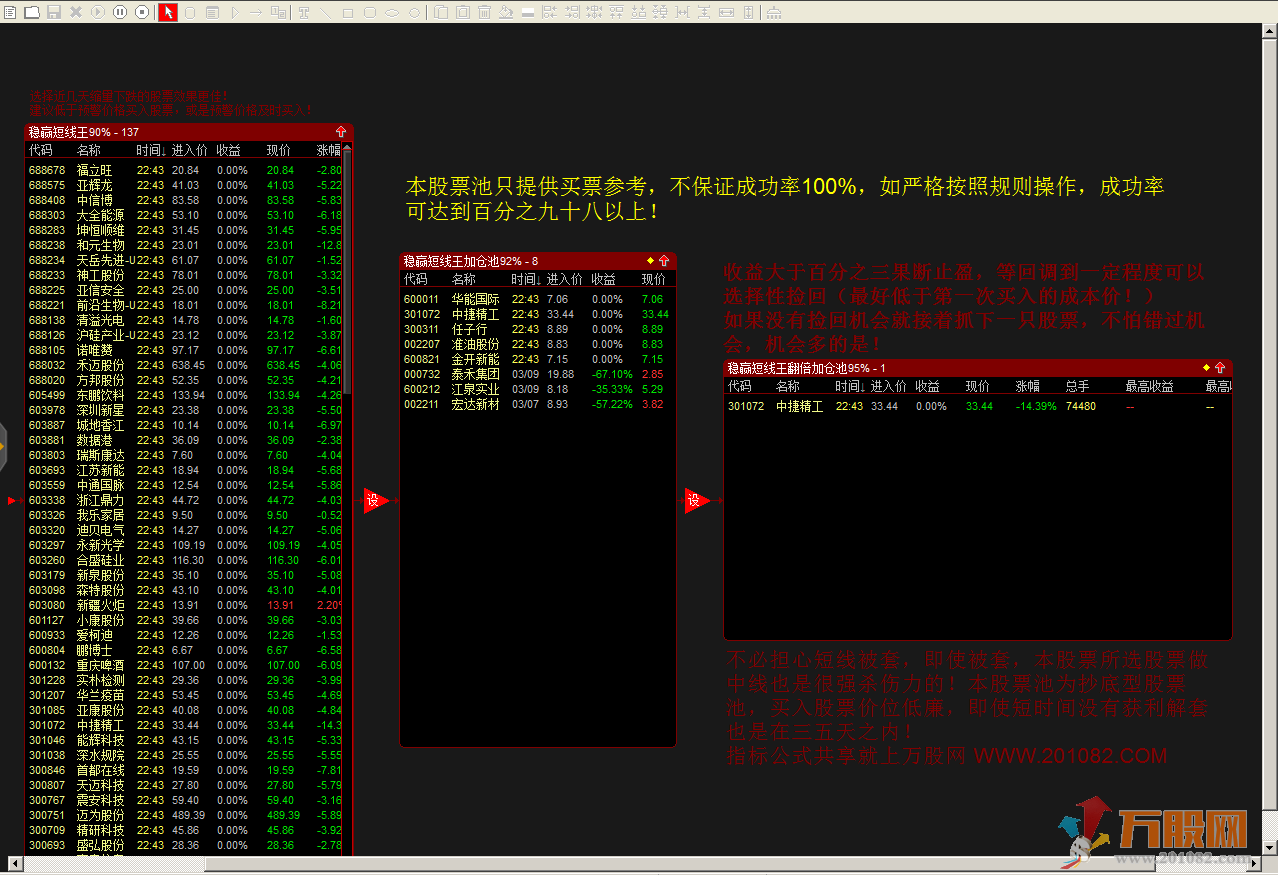Click the 300311 任子行 row in 加仓池92%
The height and width of the screenshot is (875, 1278).
(x=537, y=329)
